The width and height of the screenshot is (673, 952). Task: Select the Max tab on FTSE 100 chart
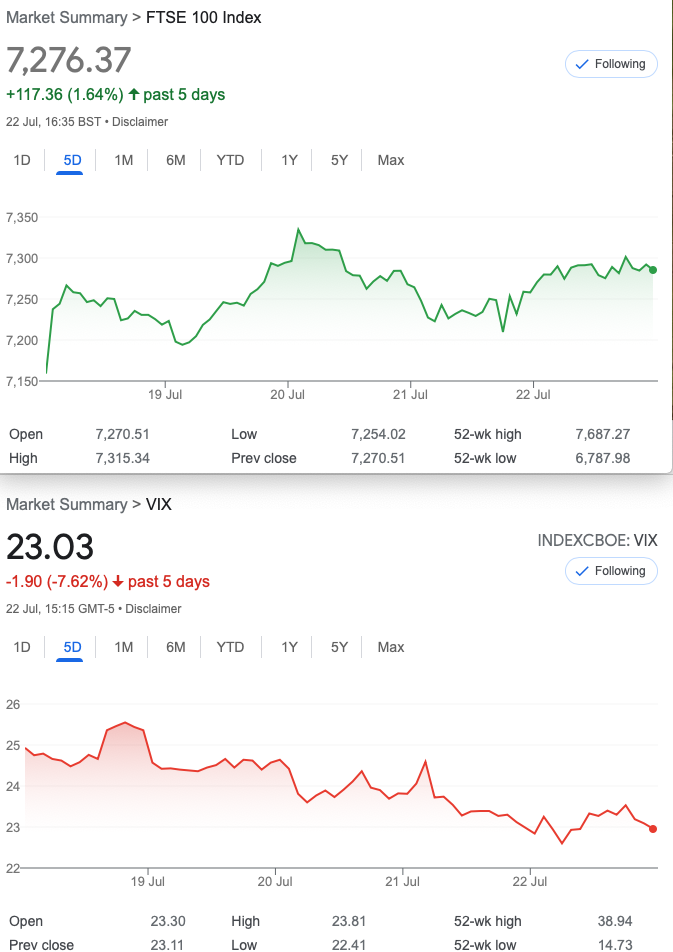[x=391, y=160]
